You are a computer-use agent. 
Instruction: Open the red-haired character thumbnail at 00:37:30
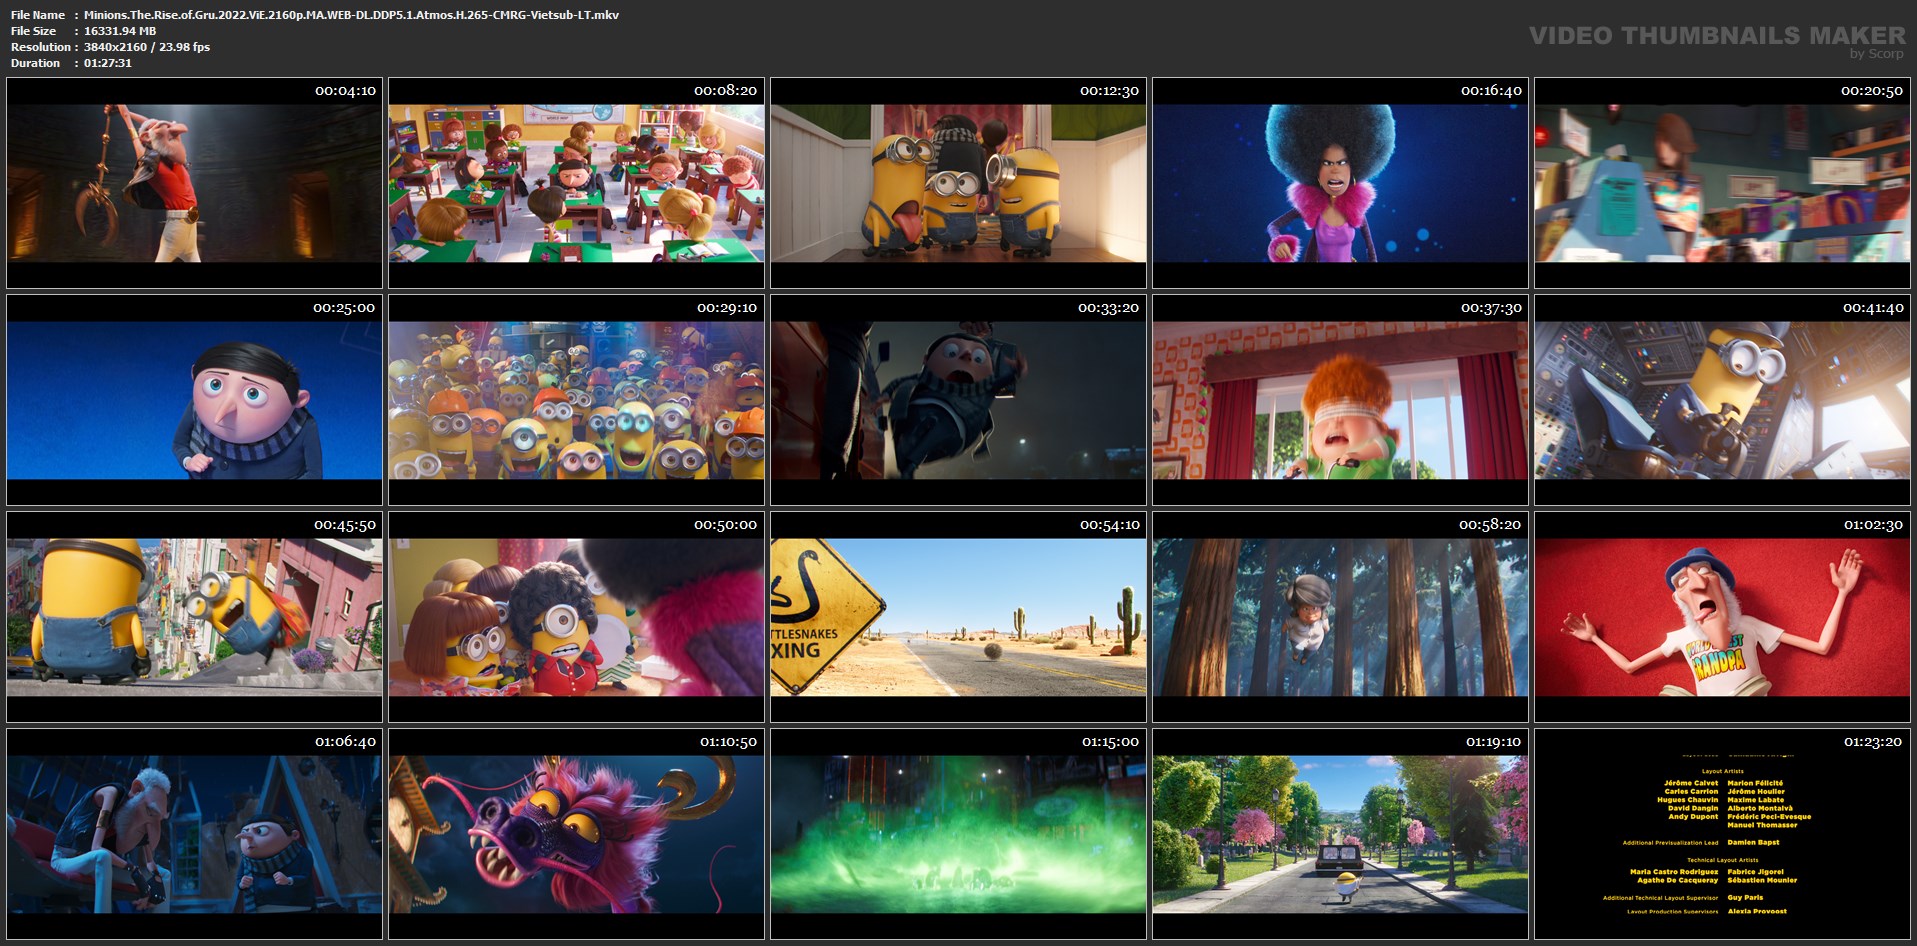1340,400
